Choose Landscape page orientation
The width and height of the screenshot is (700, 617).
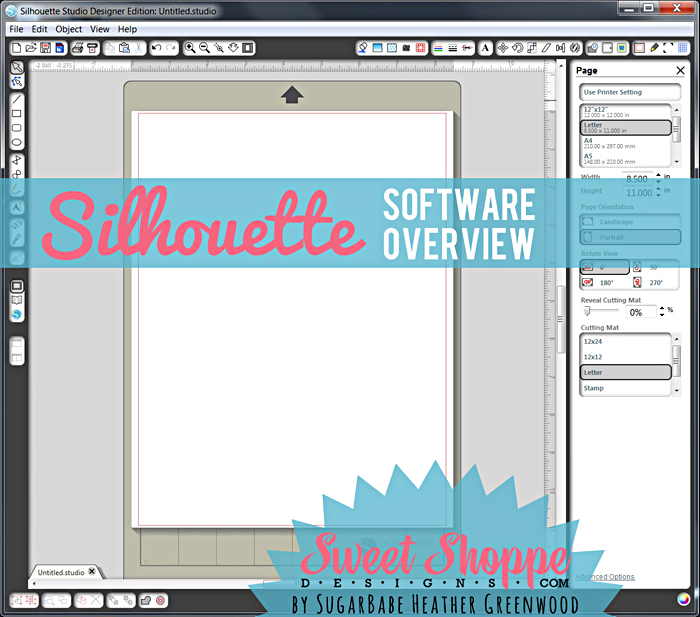(x=630, y=222)
